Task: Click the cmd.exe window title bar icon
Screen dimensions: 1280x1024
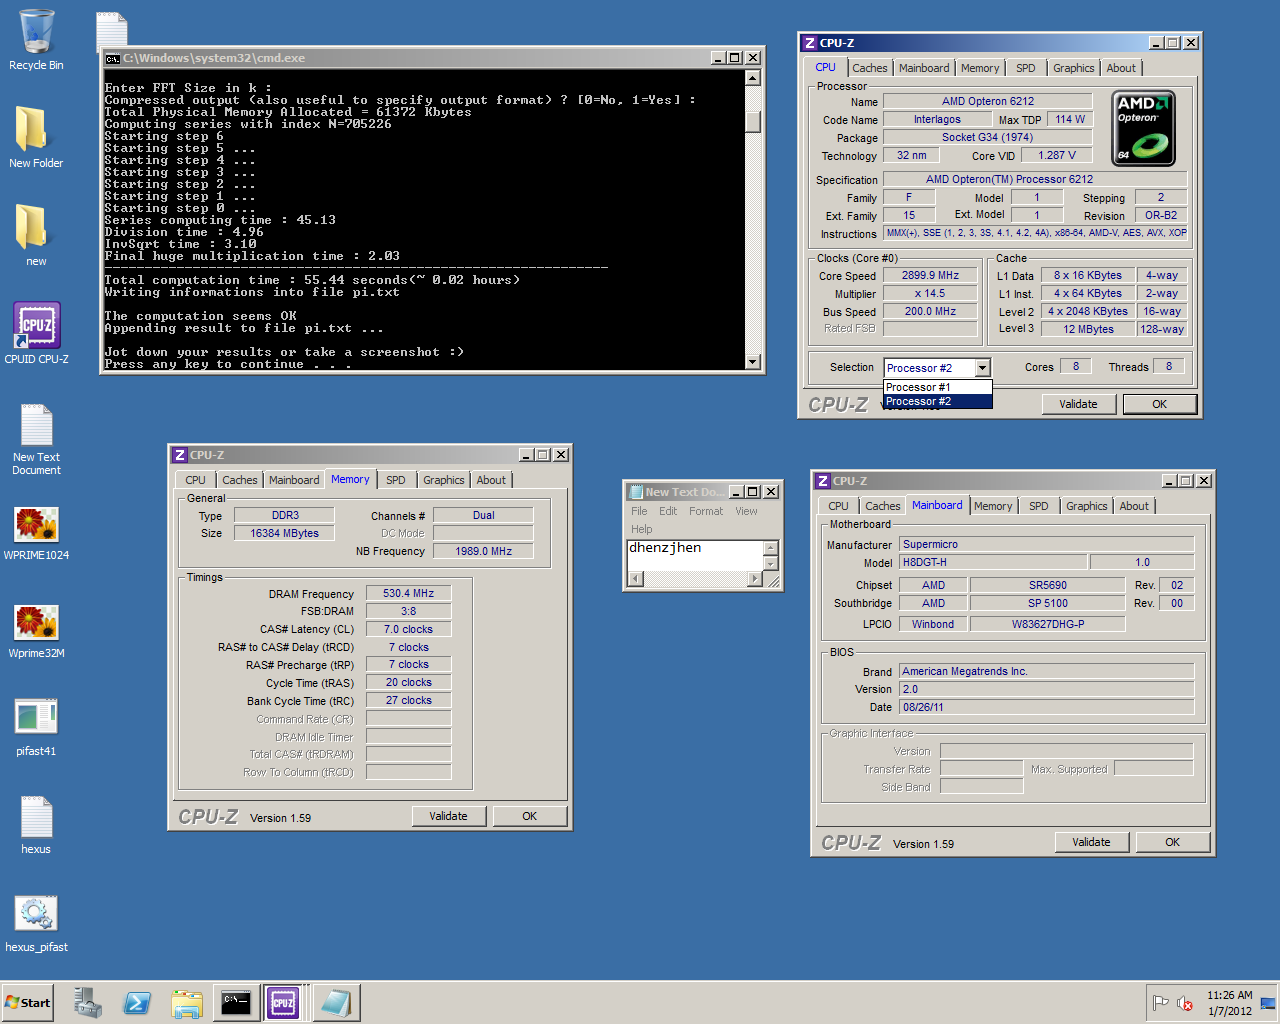Action: (x=113, y=58)
